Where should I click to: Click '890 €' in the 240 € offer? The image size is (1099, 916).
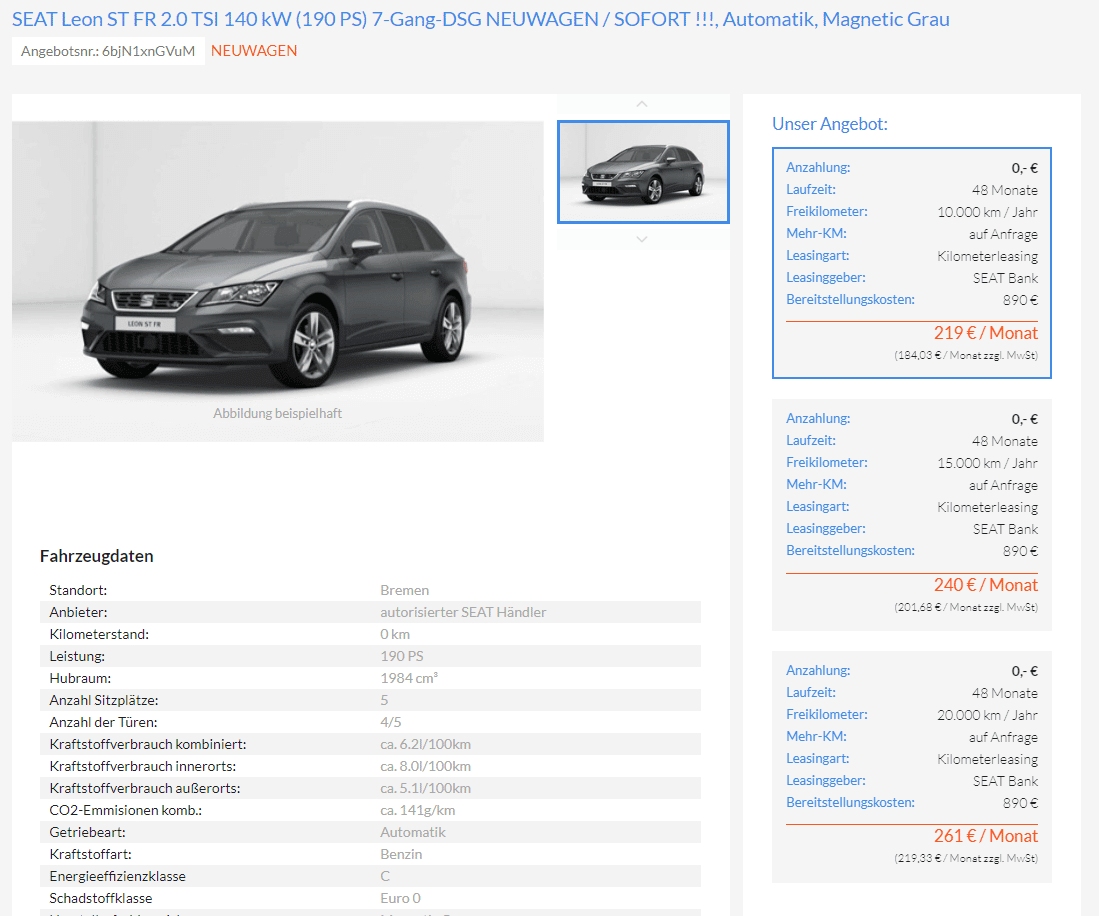coord(1020,551)
